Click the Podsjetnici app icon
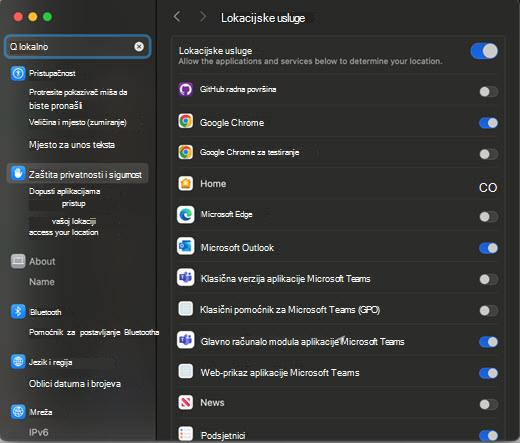520x443 pixels. point(185,434)
